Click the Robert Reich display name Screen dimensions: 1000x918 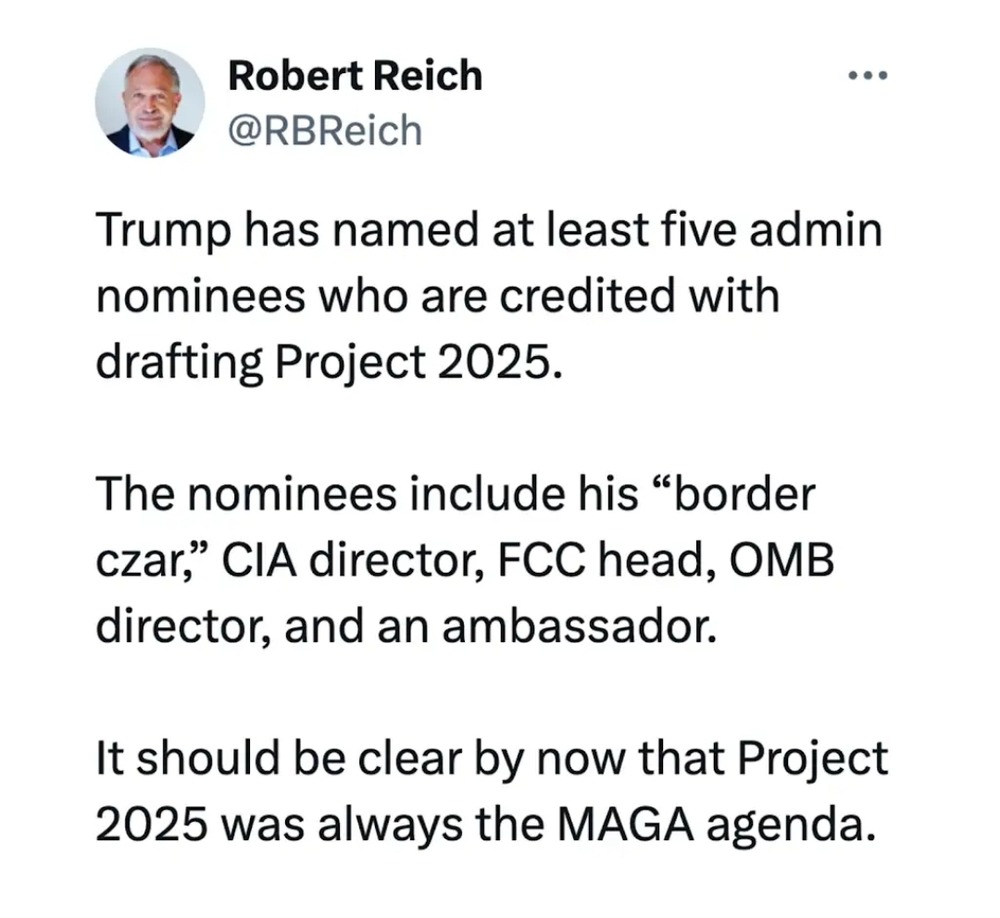[x=355, y=75]
